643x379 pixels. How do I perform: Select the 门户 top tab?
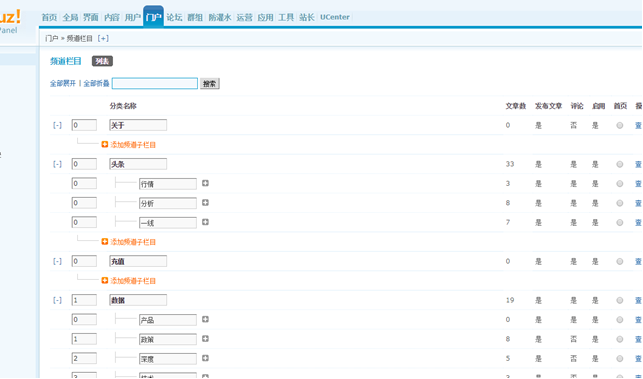pyautogui.click(x=153, y=17)
